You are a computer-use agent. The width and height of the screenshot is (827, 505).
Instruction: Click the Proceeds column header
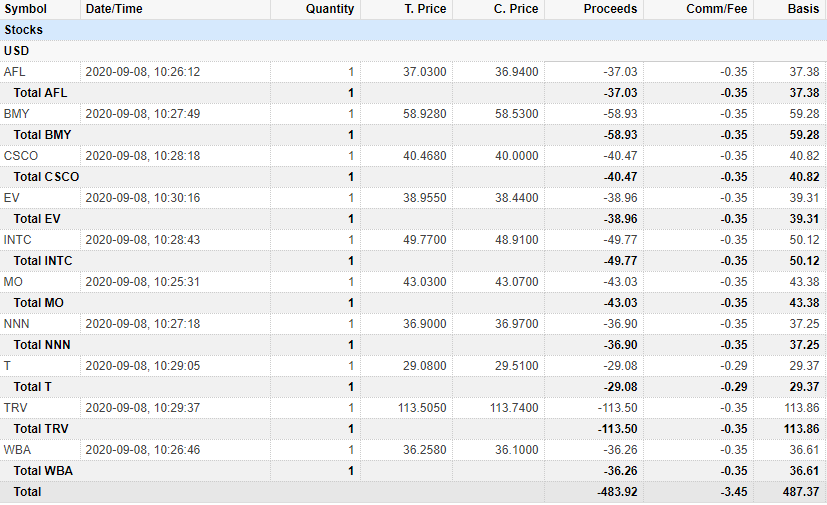click(610, 9)
